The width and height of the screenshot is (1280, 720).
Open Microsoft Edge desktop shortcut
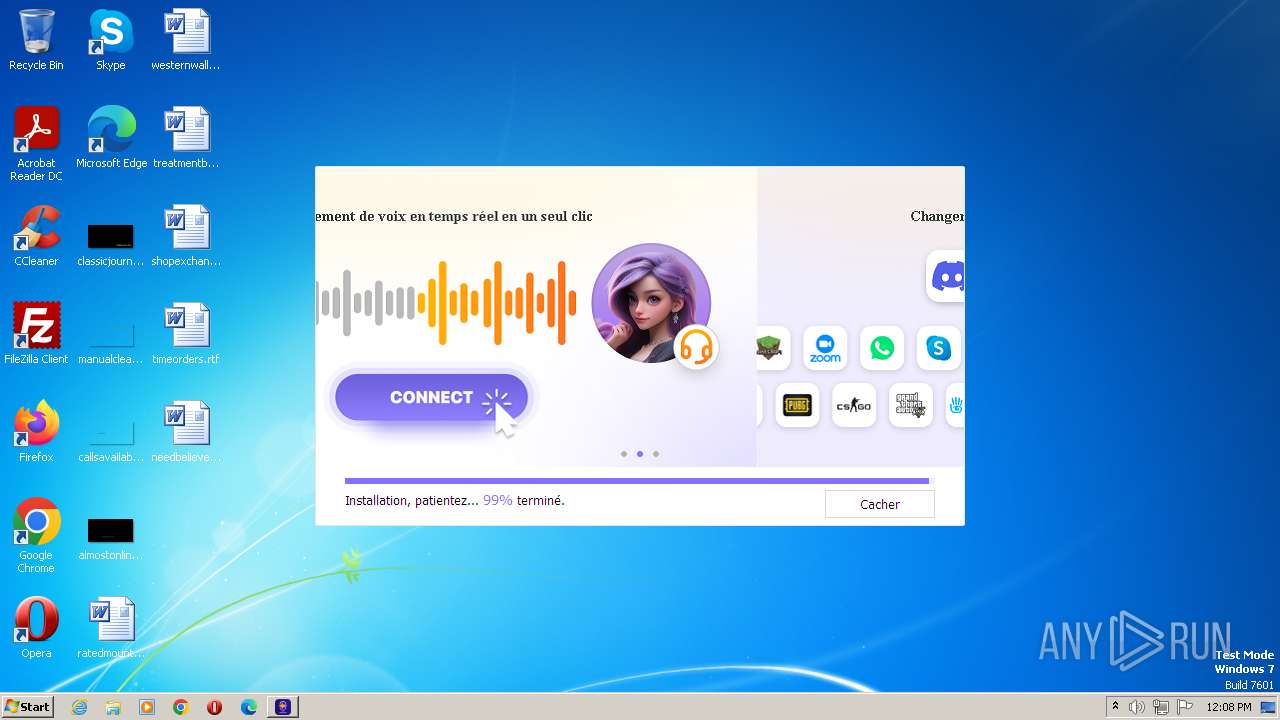click(x=111, y=138)
